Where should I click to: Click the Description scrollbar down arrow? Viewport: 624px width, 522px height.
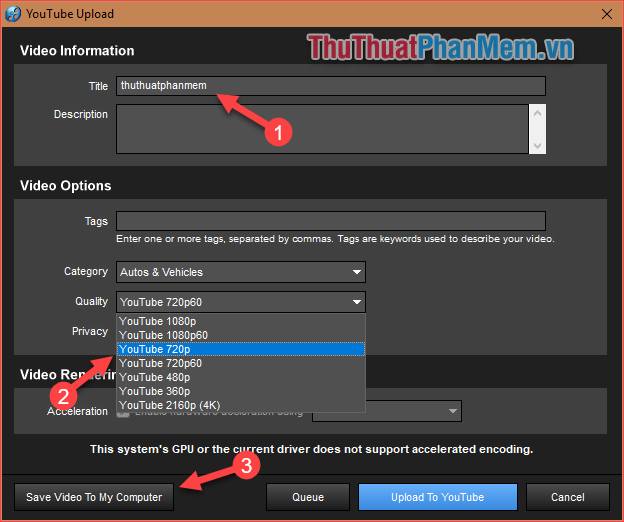click(537, 146)
